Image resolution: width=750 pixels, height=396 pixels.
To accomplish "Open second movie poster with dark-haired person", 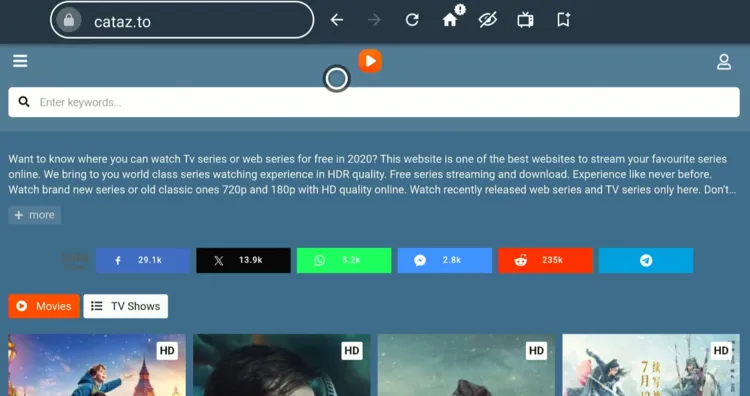I will (x=282, y=365).
